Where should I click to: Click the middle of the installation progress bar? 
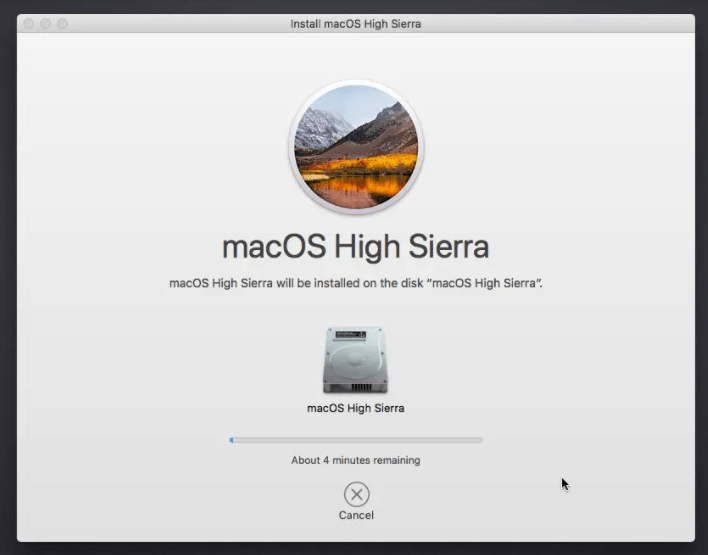[x=356, y=439]
